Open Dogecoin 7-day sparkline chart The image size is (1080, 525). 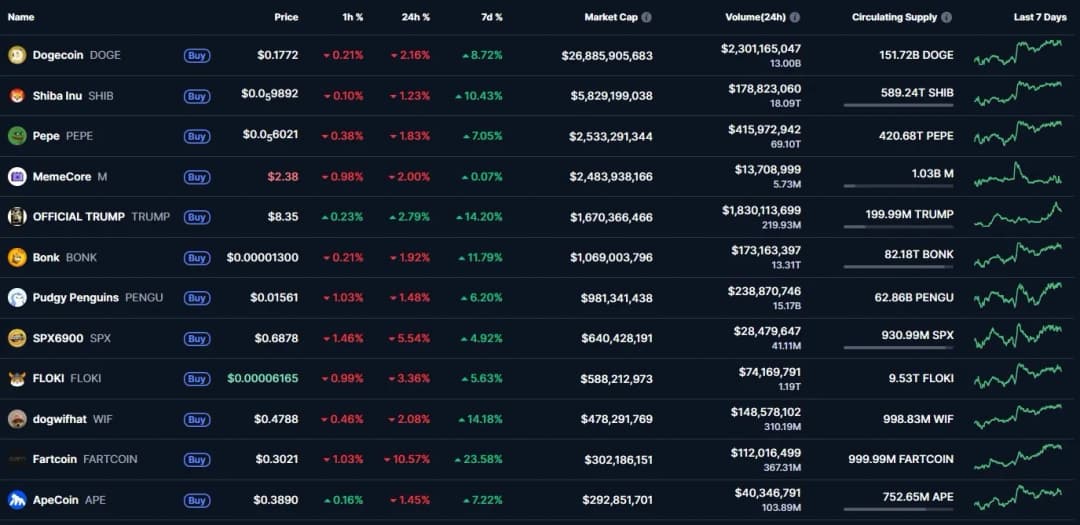point(1018,53)
